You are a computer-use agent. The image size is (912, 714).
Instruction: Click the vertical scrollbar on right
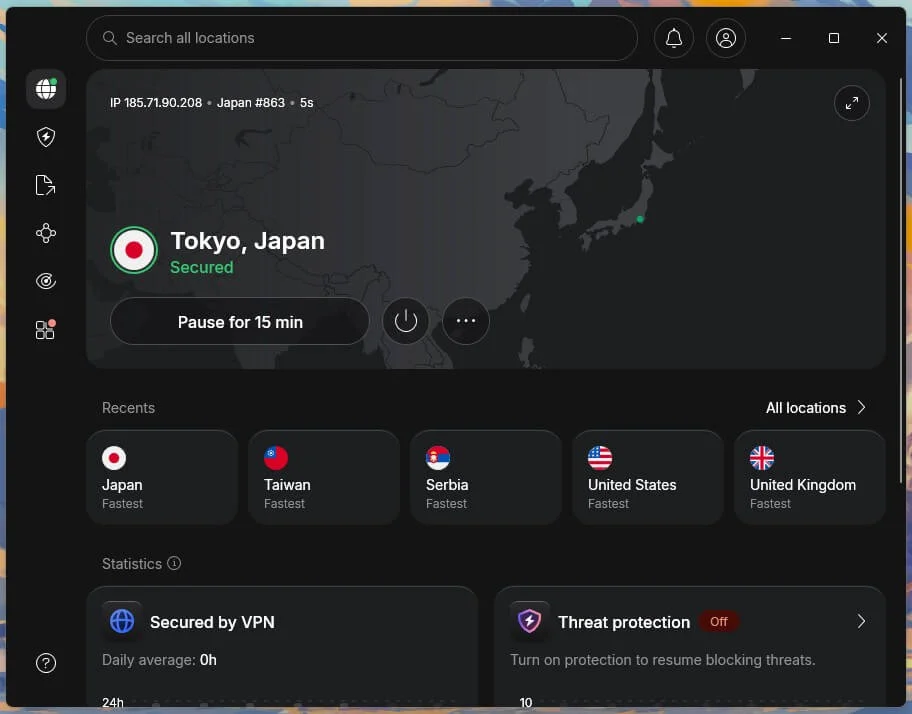901,279
